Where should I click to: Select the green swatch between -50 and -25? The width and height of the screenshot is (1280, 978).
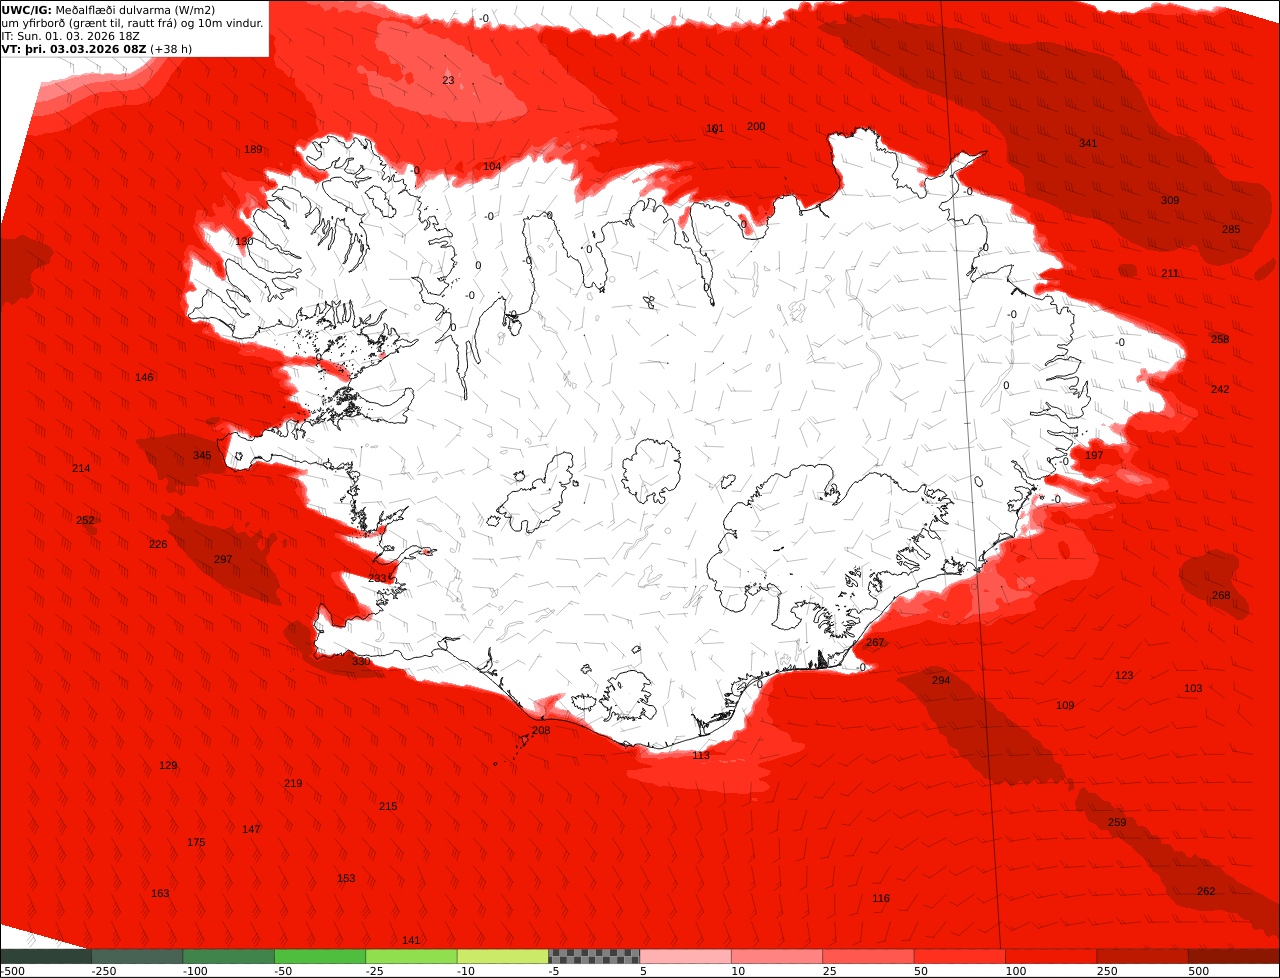[320, 956]
